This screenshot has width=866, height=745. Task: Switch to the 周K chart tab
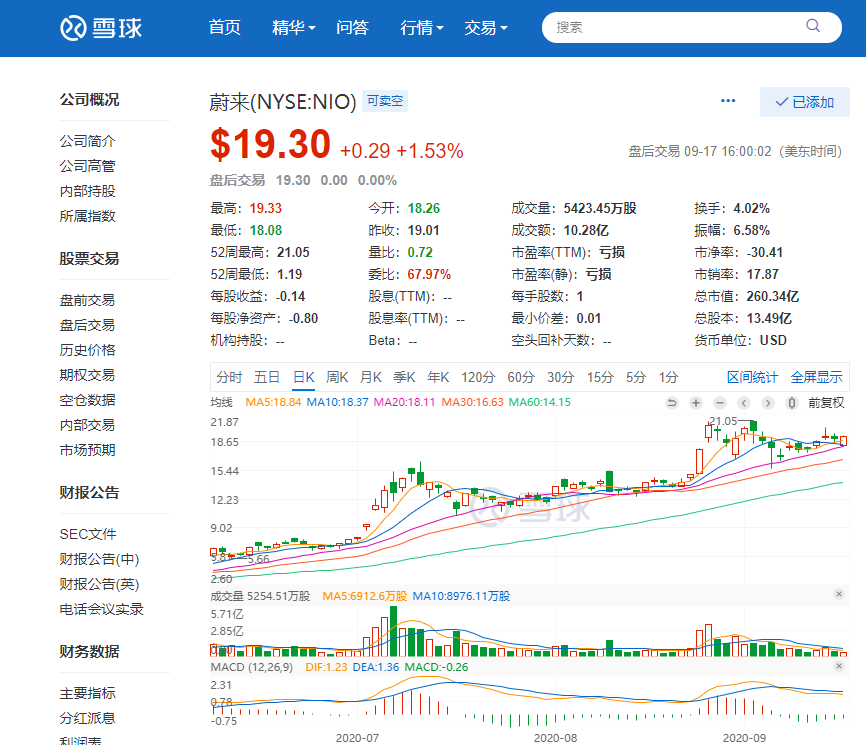337,377
